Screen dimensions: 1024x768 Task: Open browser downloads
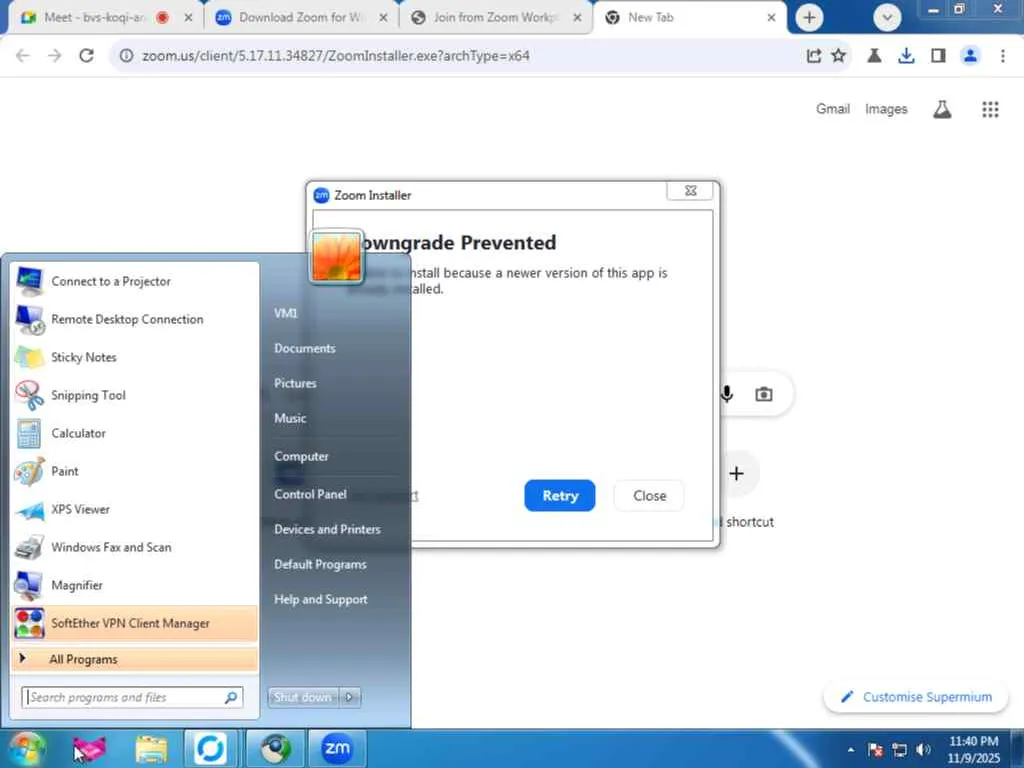click(906, 56)
